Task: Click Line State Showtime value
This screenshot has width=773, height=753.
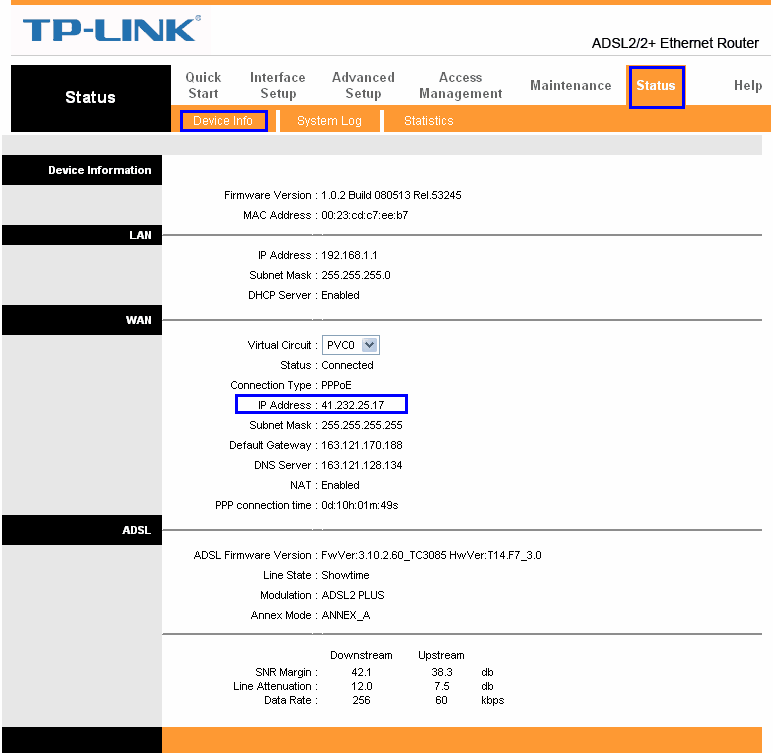Action: click(x=345, y=575)
